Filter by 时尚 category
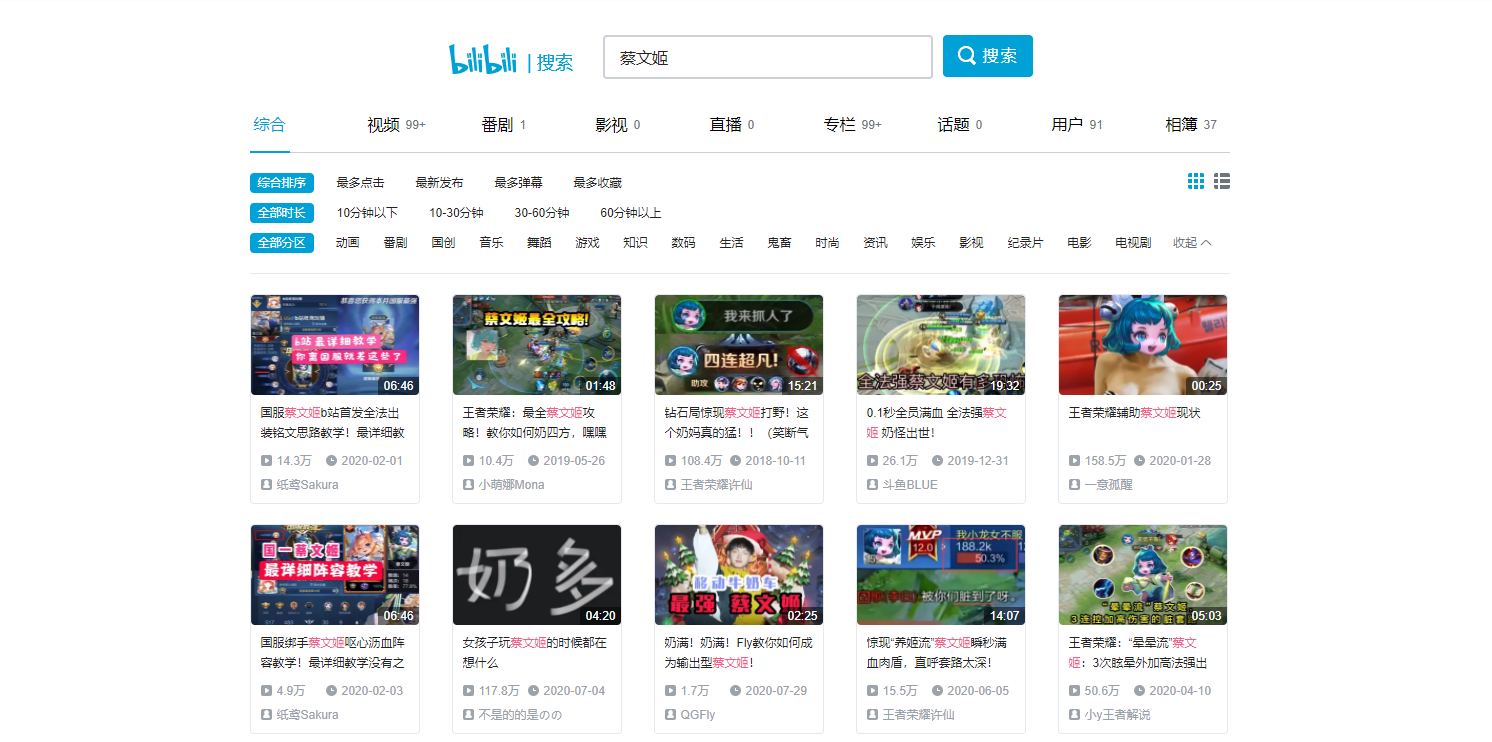The height and width of the screenshot is (742, 1492). point(827,243)
